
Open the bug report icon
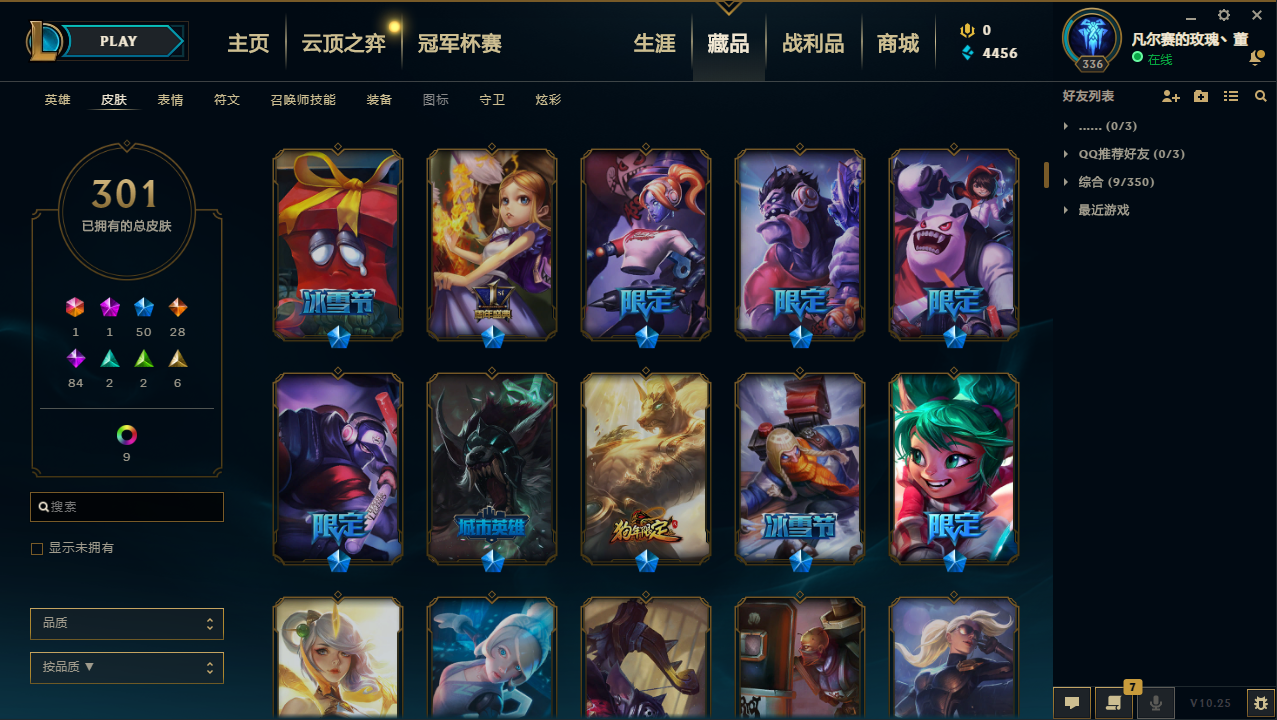[1261, 703]
